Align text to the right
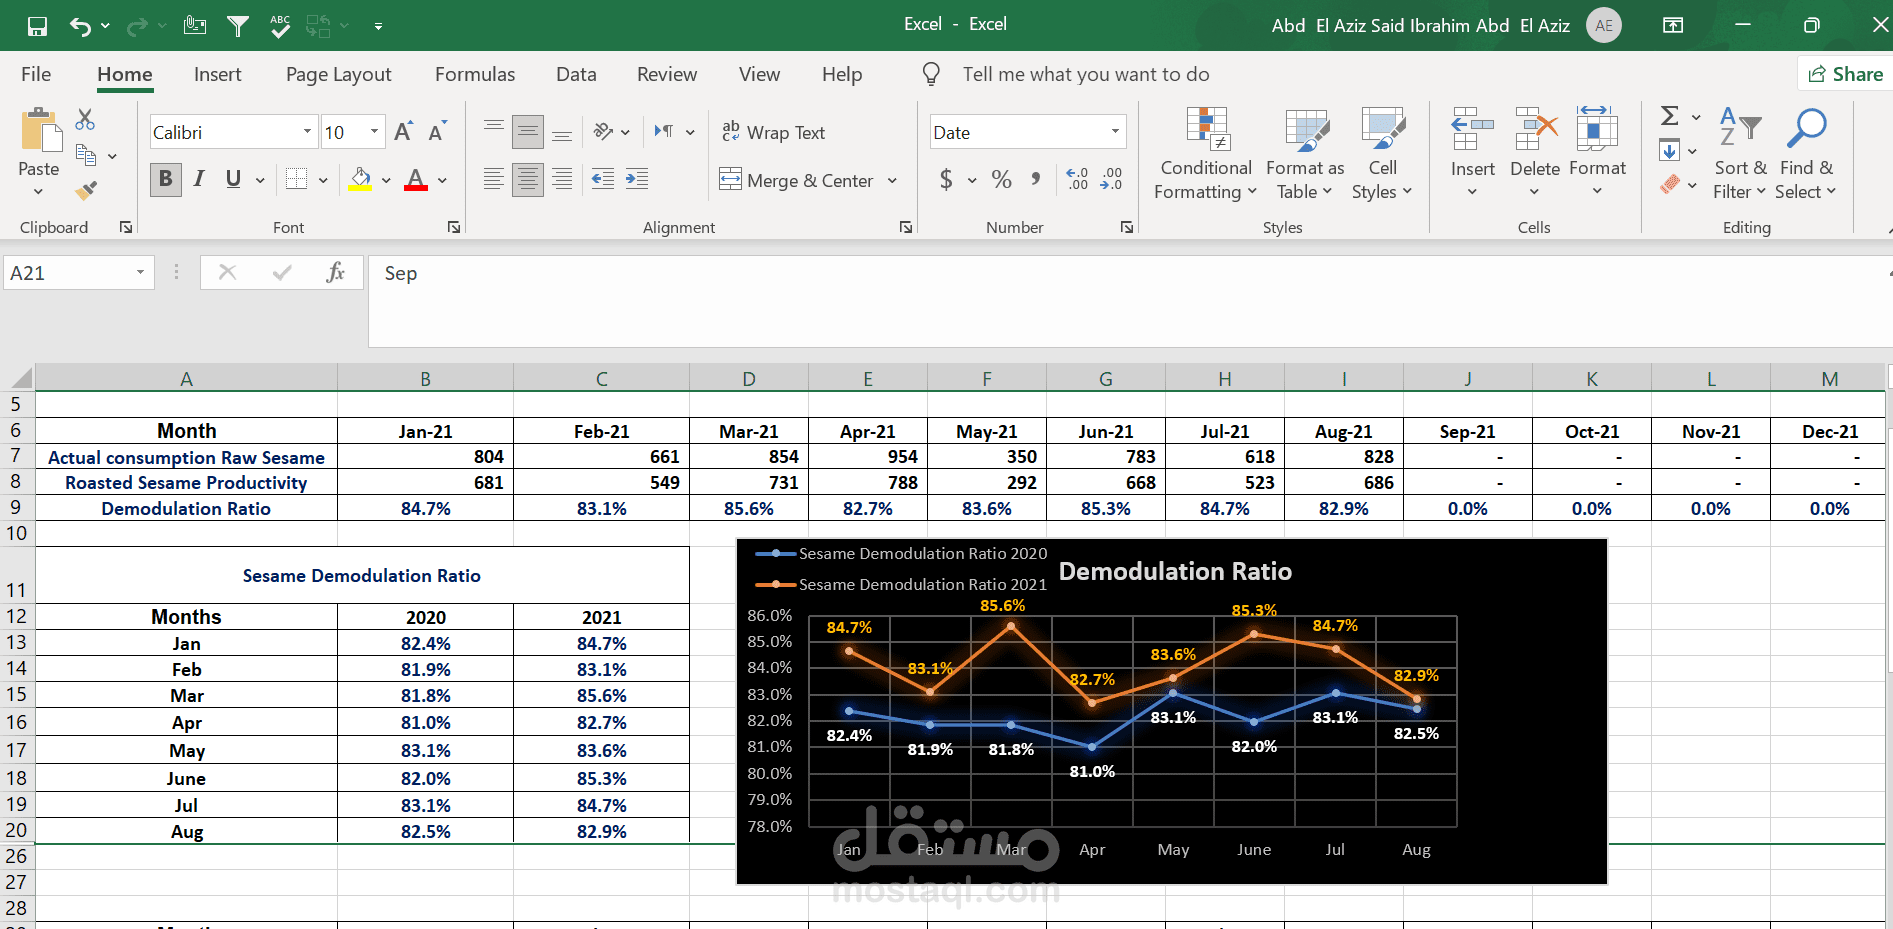 pyautogui.click(x=562, y=179)
